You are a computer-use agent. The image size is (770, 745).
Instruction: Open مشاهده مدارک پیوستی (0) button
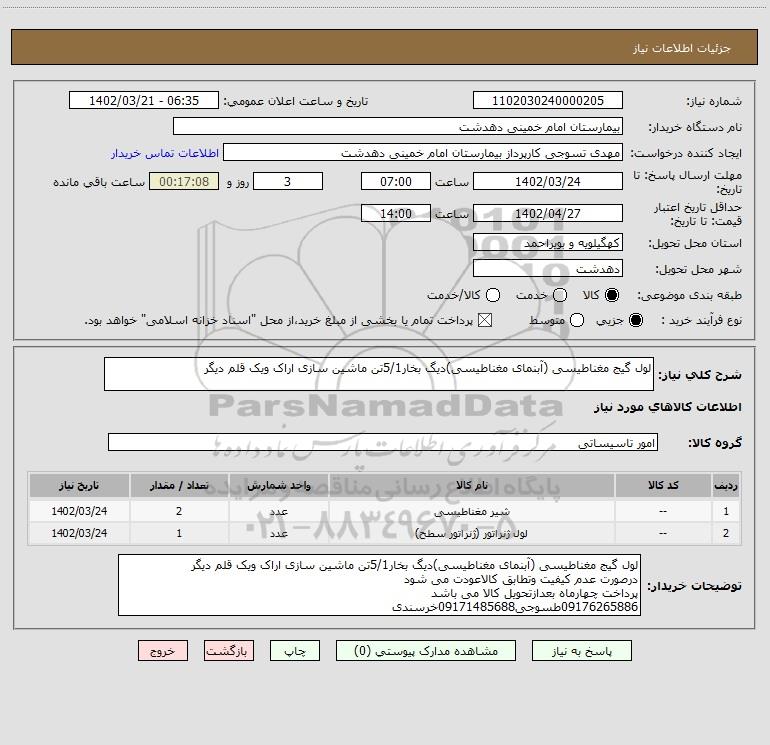(x=425, y=651)
